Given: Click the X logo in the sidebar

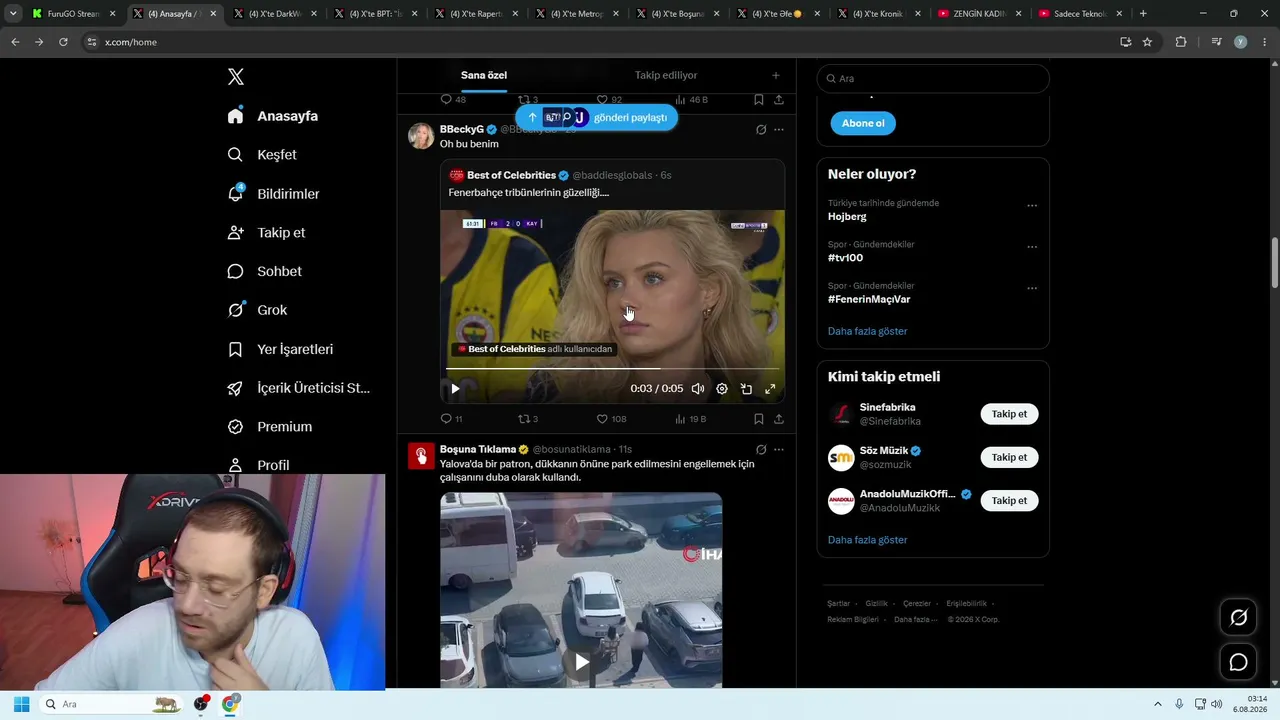Looking at the screenshot, I should tap(236, 77).
